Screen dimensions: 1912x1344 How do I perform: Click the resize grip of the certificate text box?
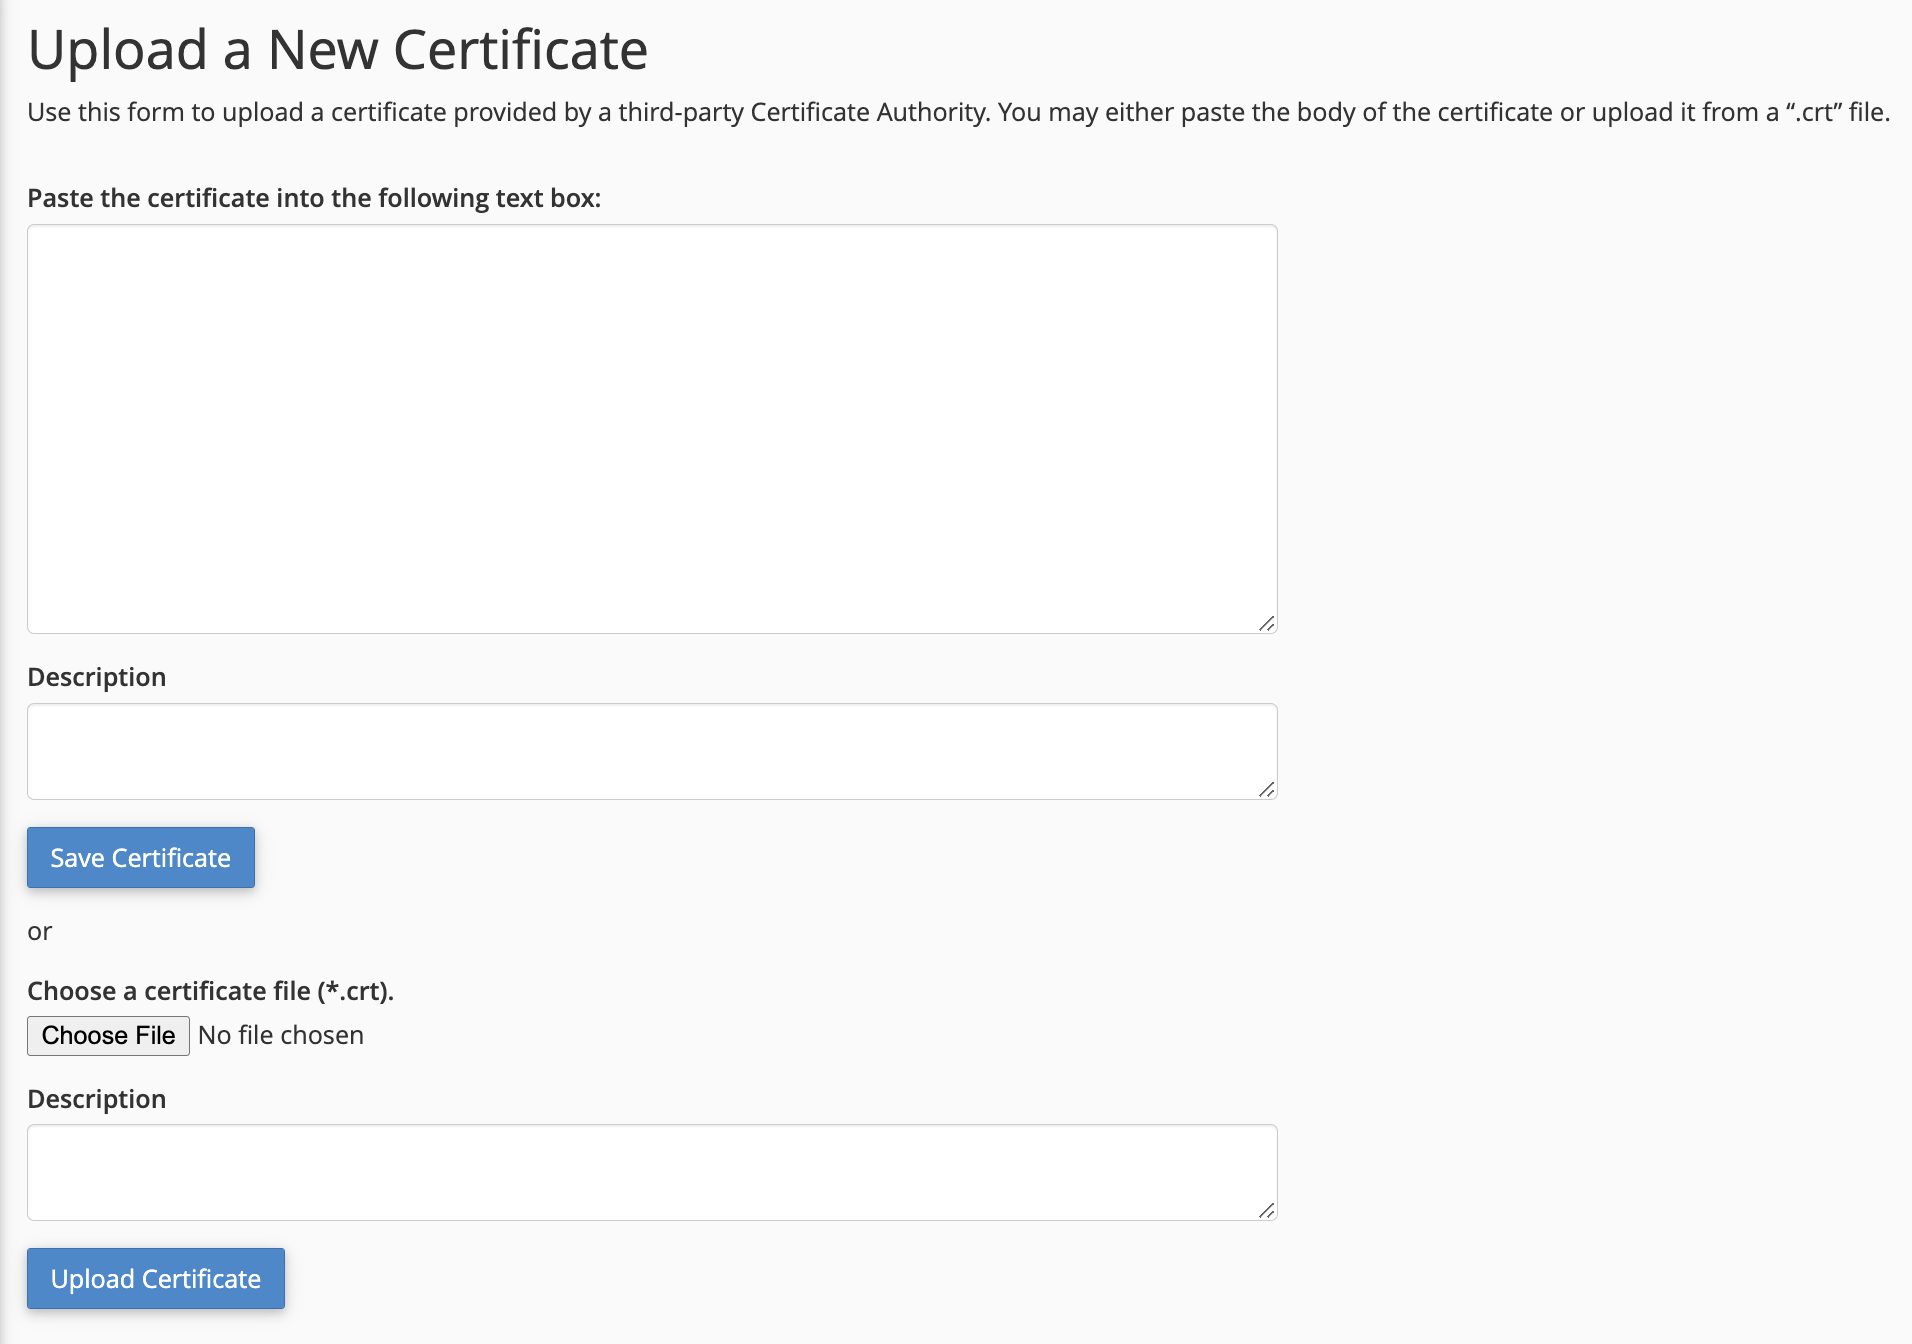pyautogui.click(x=1266, y=623)
